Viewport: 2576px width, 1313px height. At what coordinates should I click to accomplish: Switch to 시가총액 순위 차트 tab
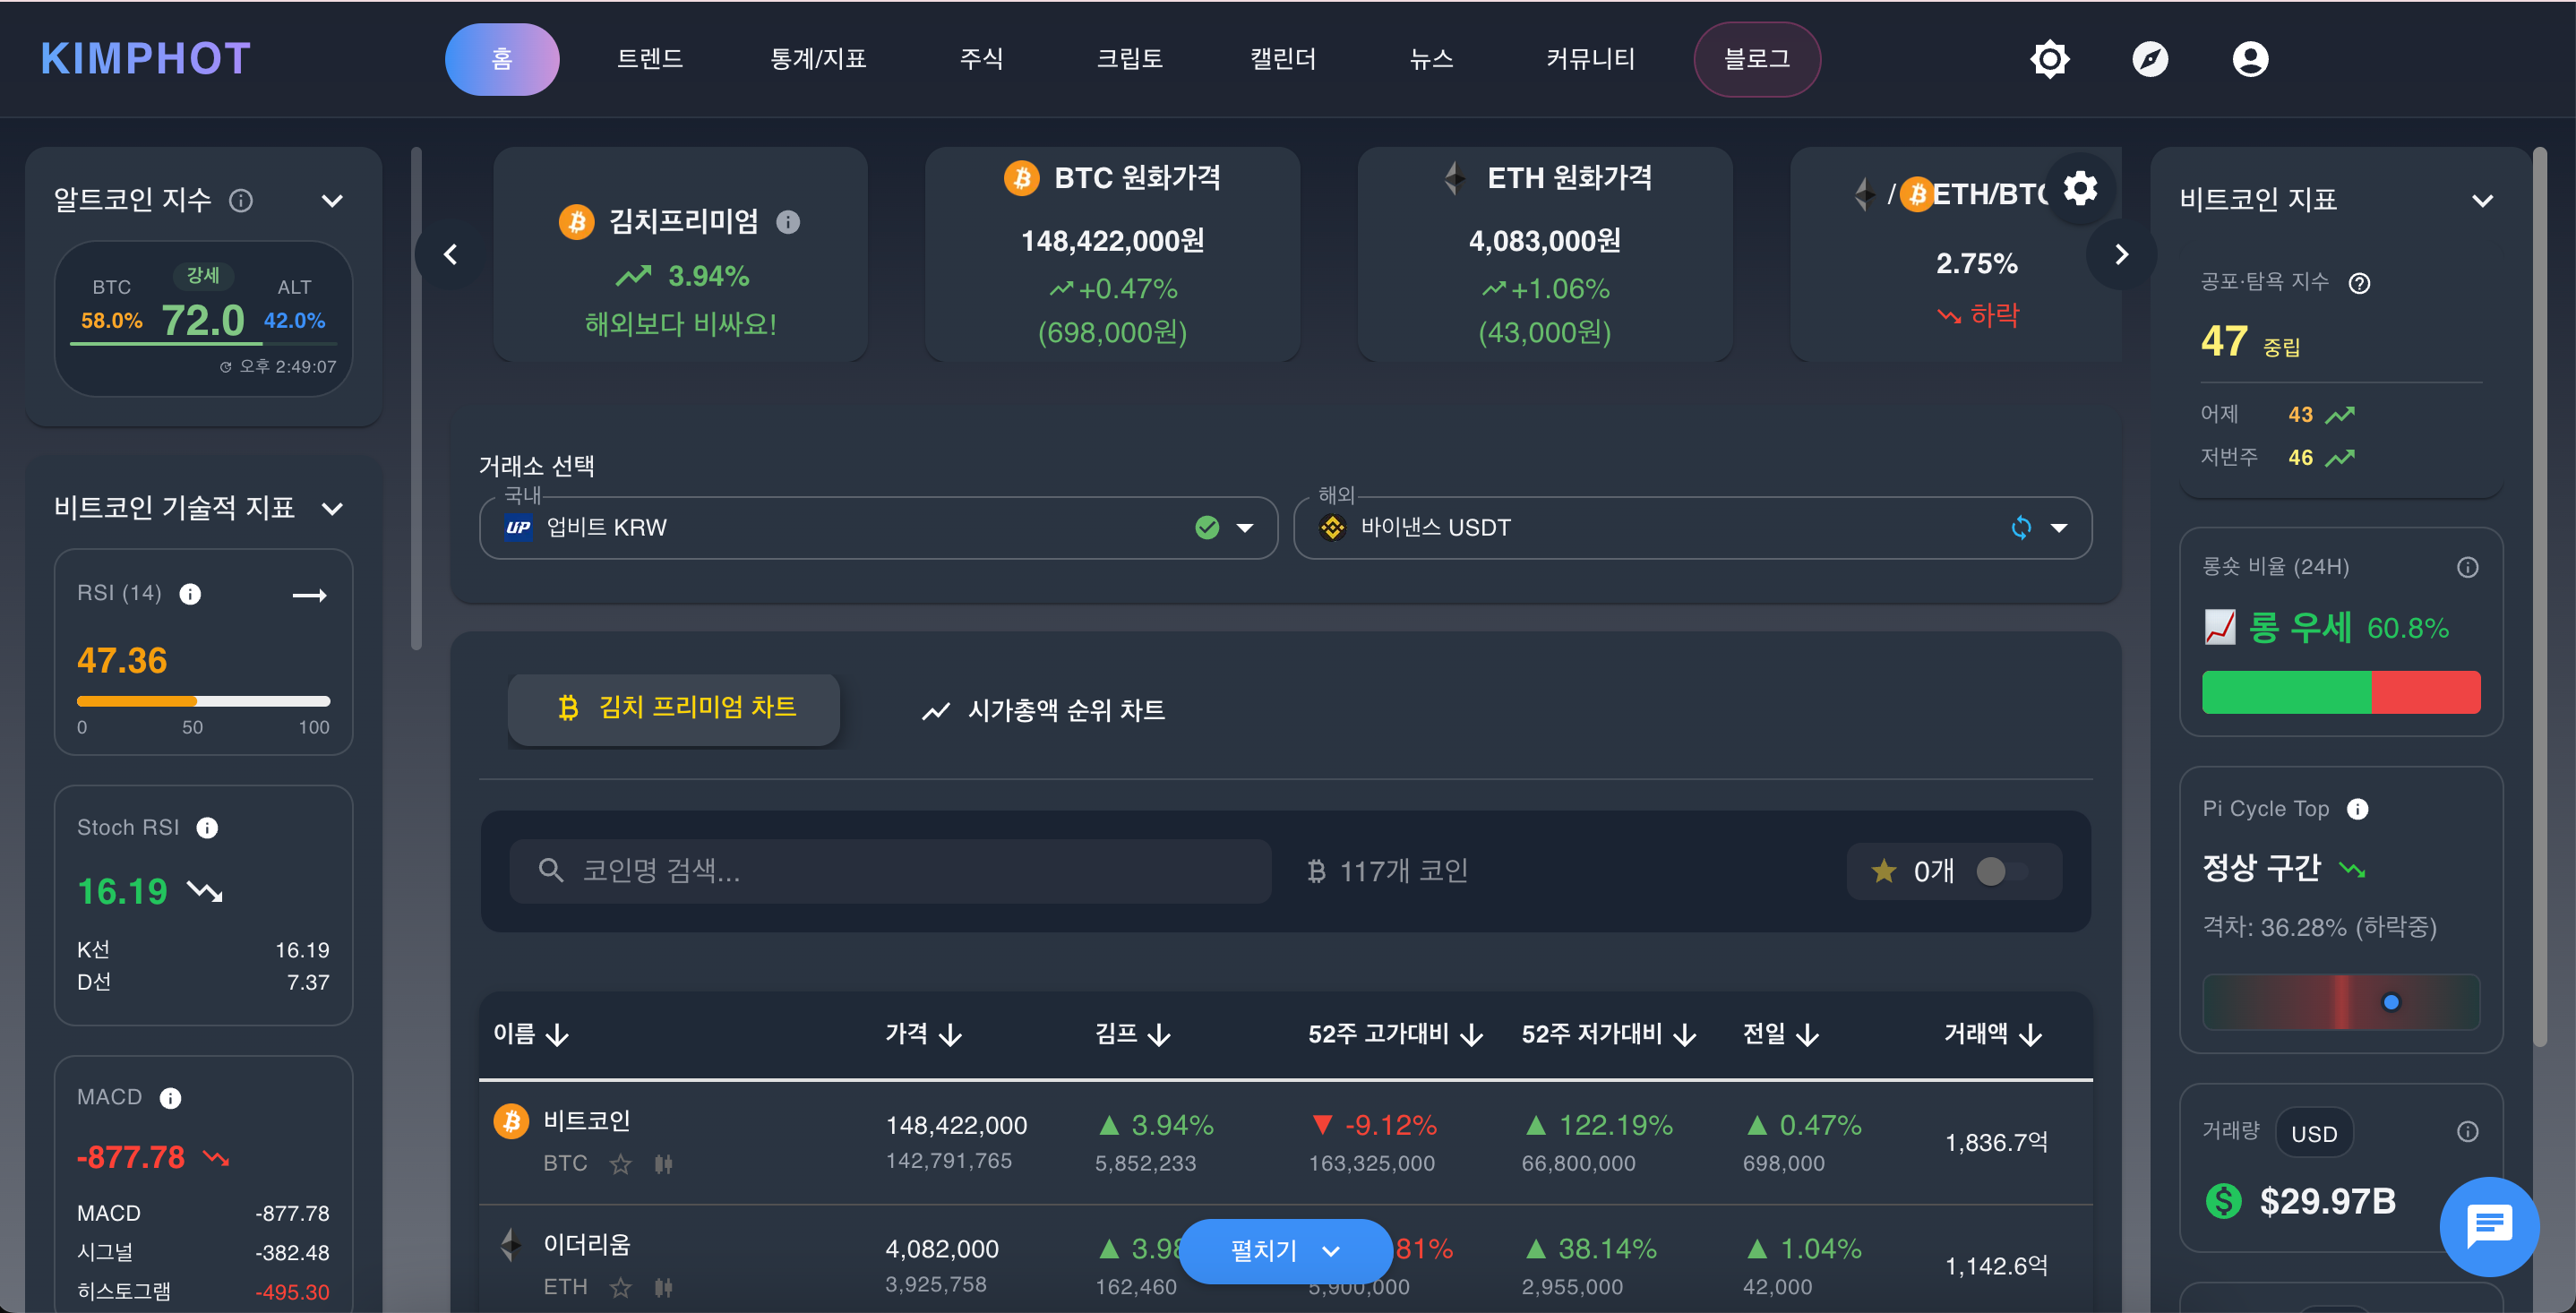1043,711
